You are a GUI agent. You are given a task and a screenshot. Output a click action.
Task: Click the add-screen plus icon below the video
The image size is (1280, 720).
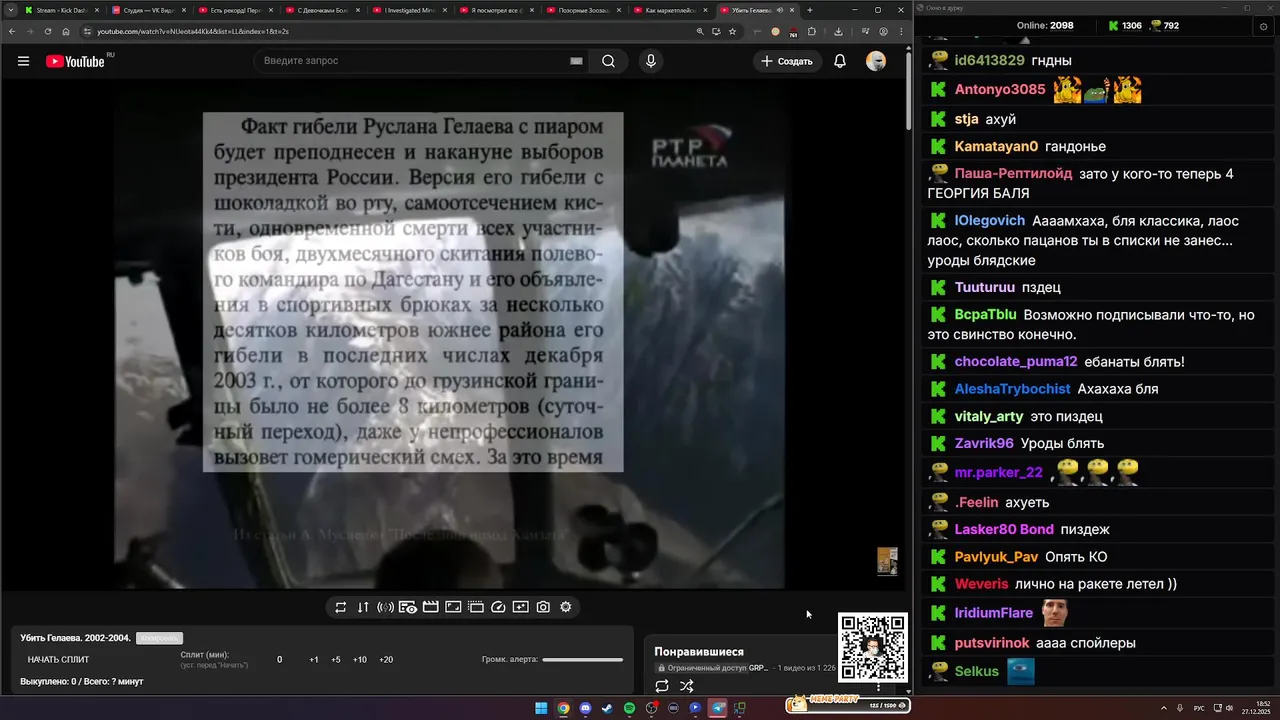pyautogui.click(x=520, y=607)
